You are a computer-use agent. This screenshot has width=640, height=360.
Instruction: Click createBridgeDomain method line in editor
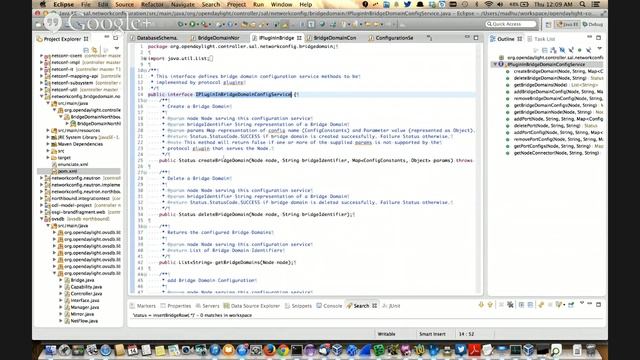[x=315, y=160]
